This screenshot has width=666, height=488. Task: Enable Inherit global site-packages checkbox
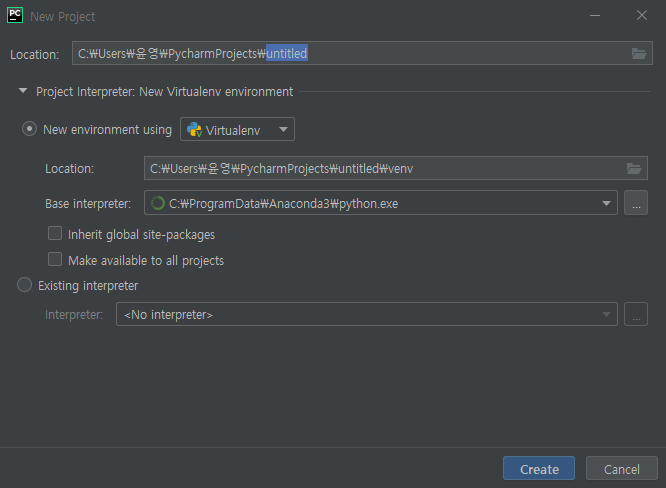[55, 234]
